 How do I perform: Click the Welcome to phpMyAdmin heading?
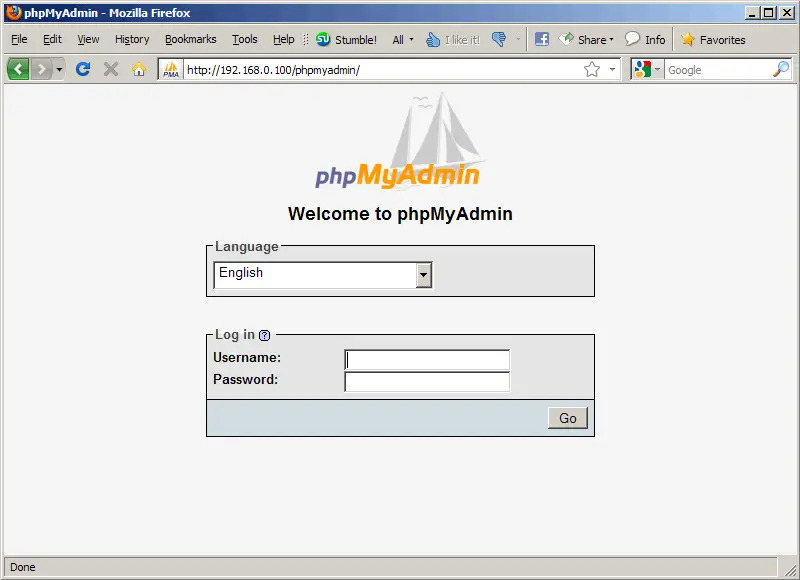pos(400,214)
